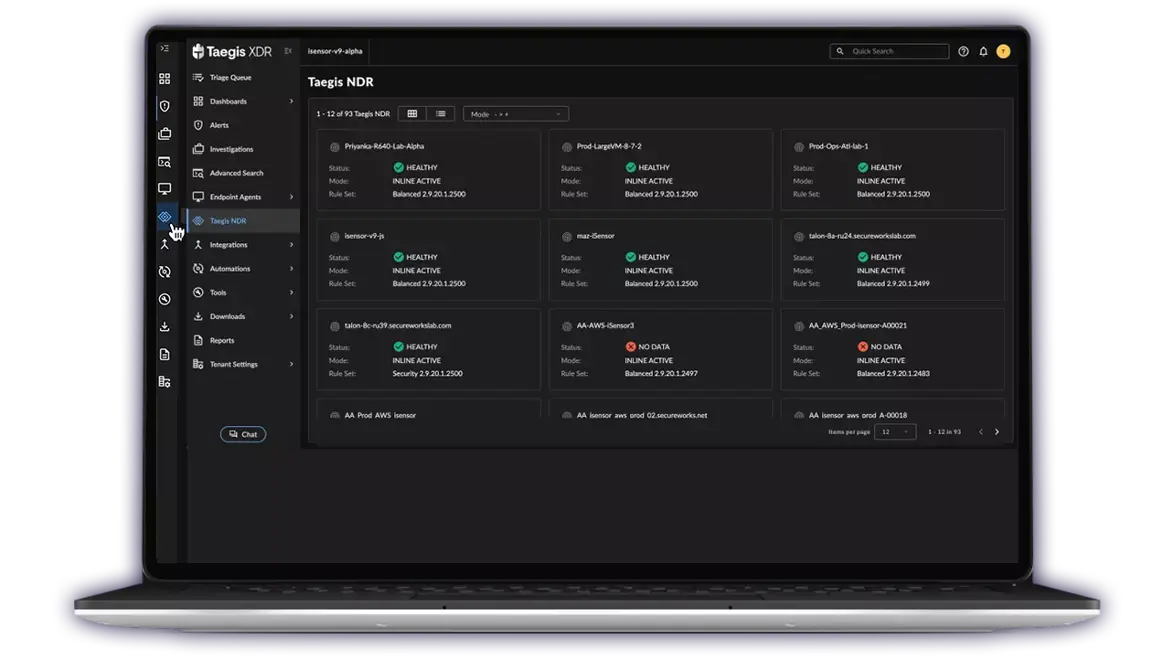Expand Endpoint Agents submenu chevron

pyautogui.click(x=291, y=197)
